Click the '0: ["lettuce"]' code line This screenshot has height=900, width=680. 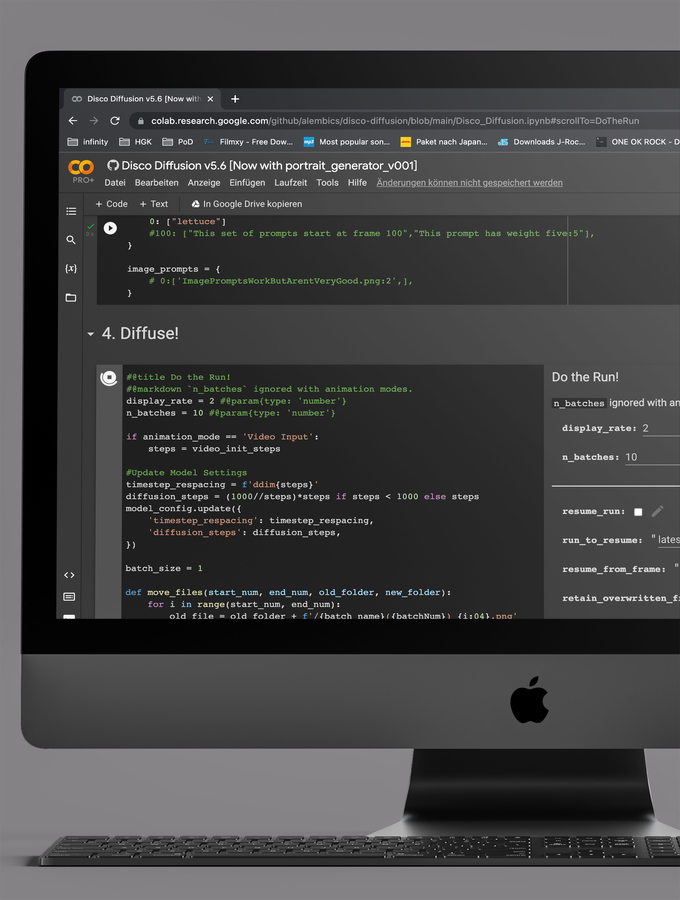(188, 222)
